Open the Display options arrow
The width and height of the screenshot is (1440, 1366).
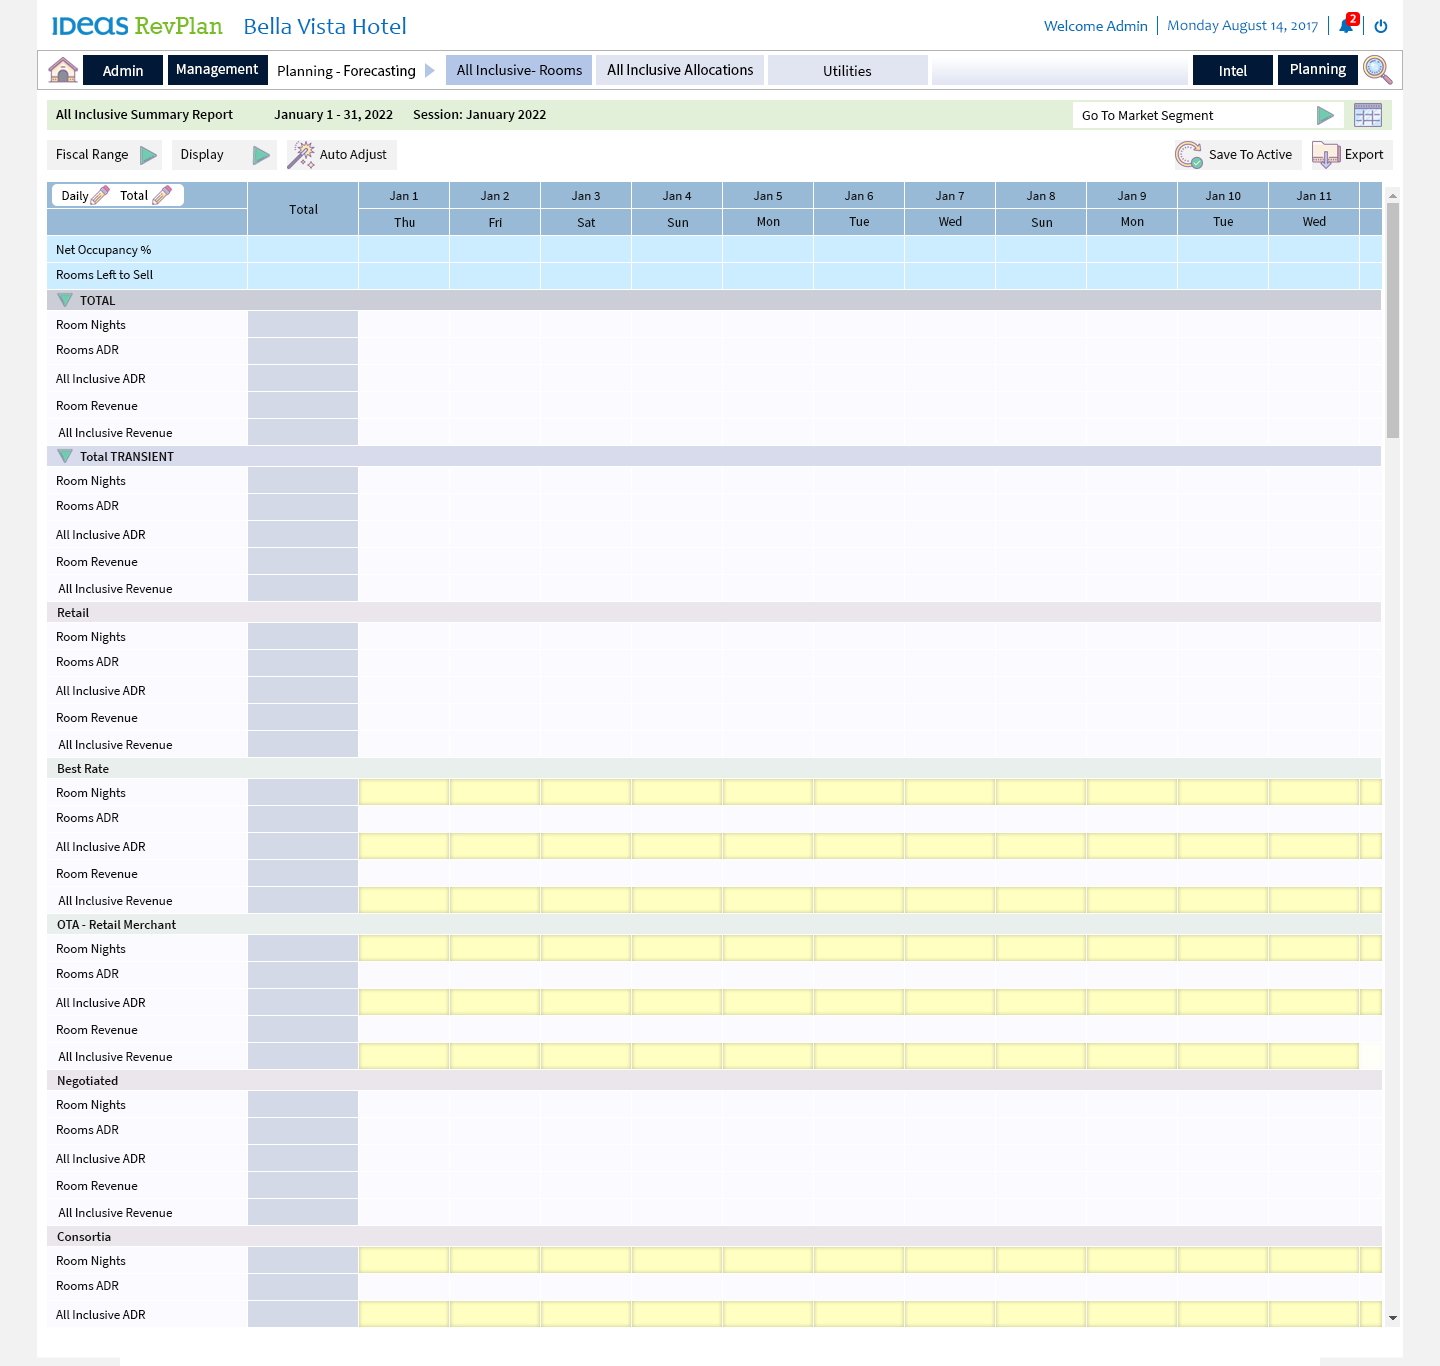pos(261,155)
